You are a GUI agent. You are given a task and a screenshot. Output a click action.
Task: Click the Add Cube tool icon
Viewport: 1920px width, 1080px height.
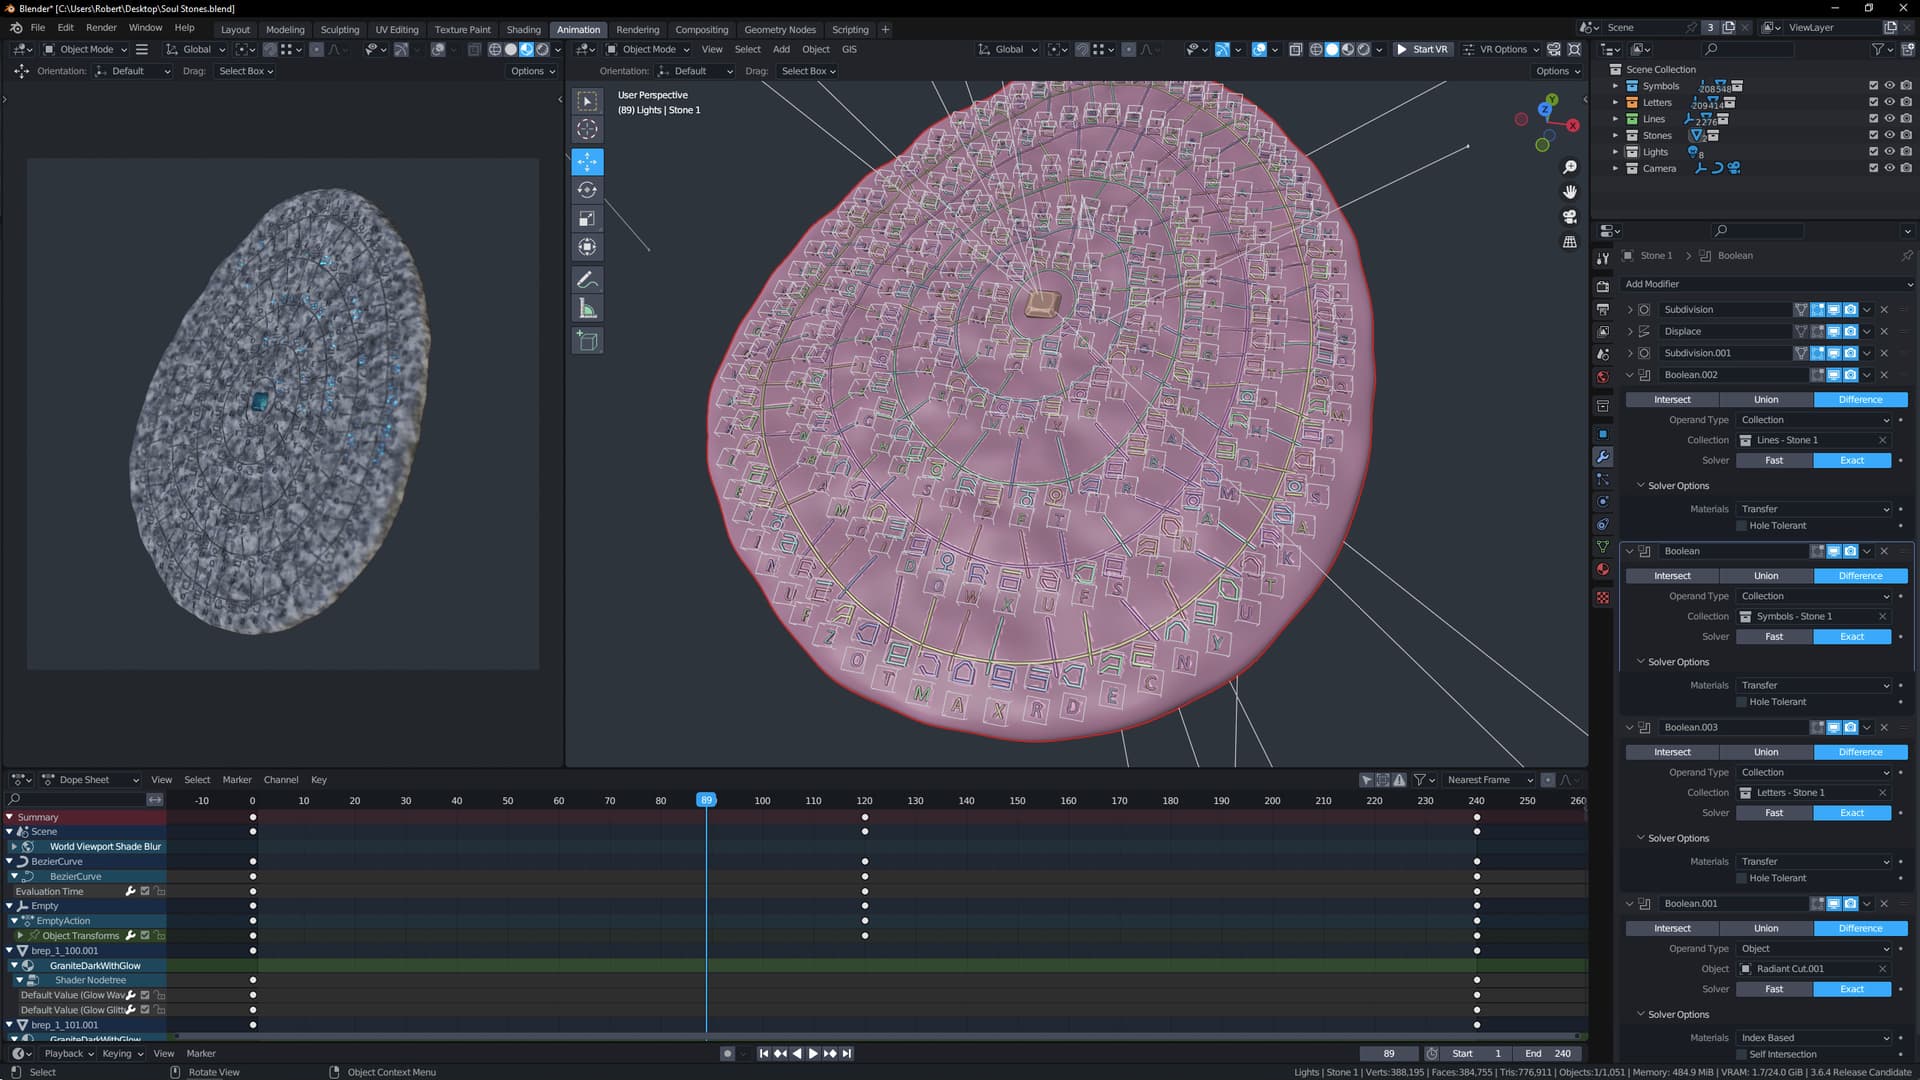pyautogui.click(x=587, y=341)
